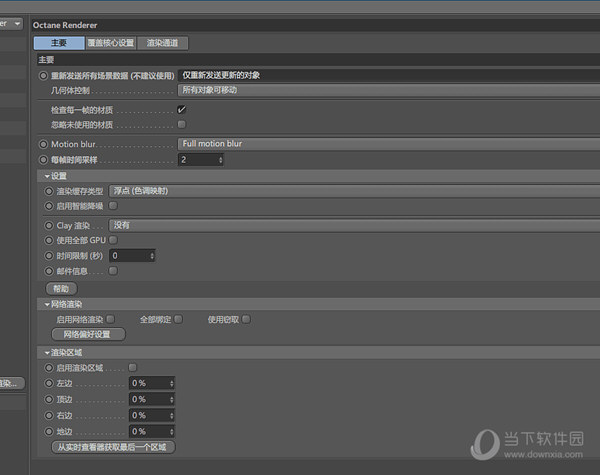Switch to the 渲染通道 tab
The image size is (600, 475).
coord(162,43)
